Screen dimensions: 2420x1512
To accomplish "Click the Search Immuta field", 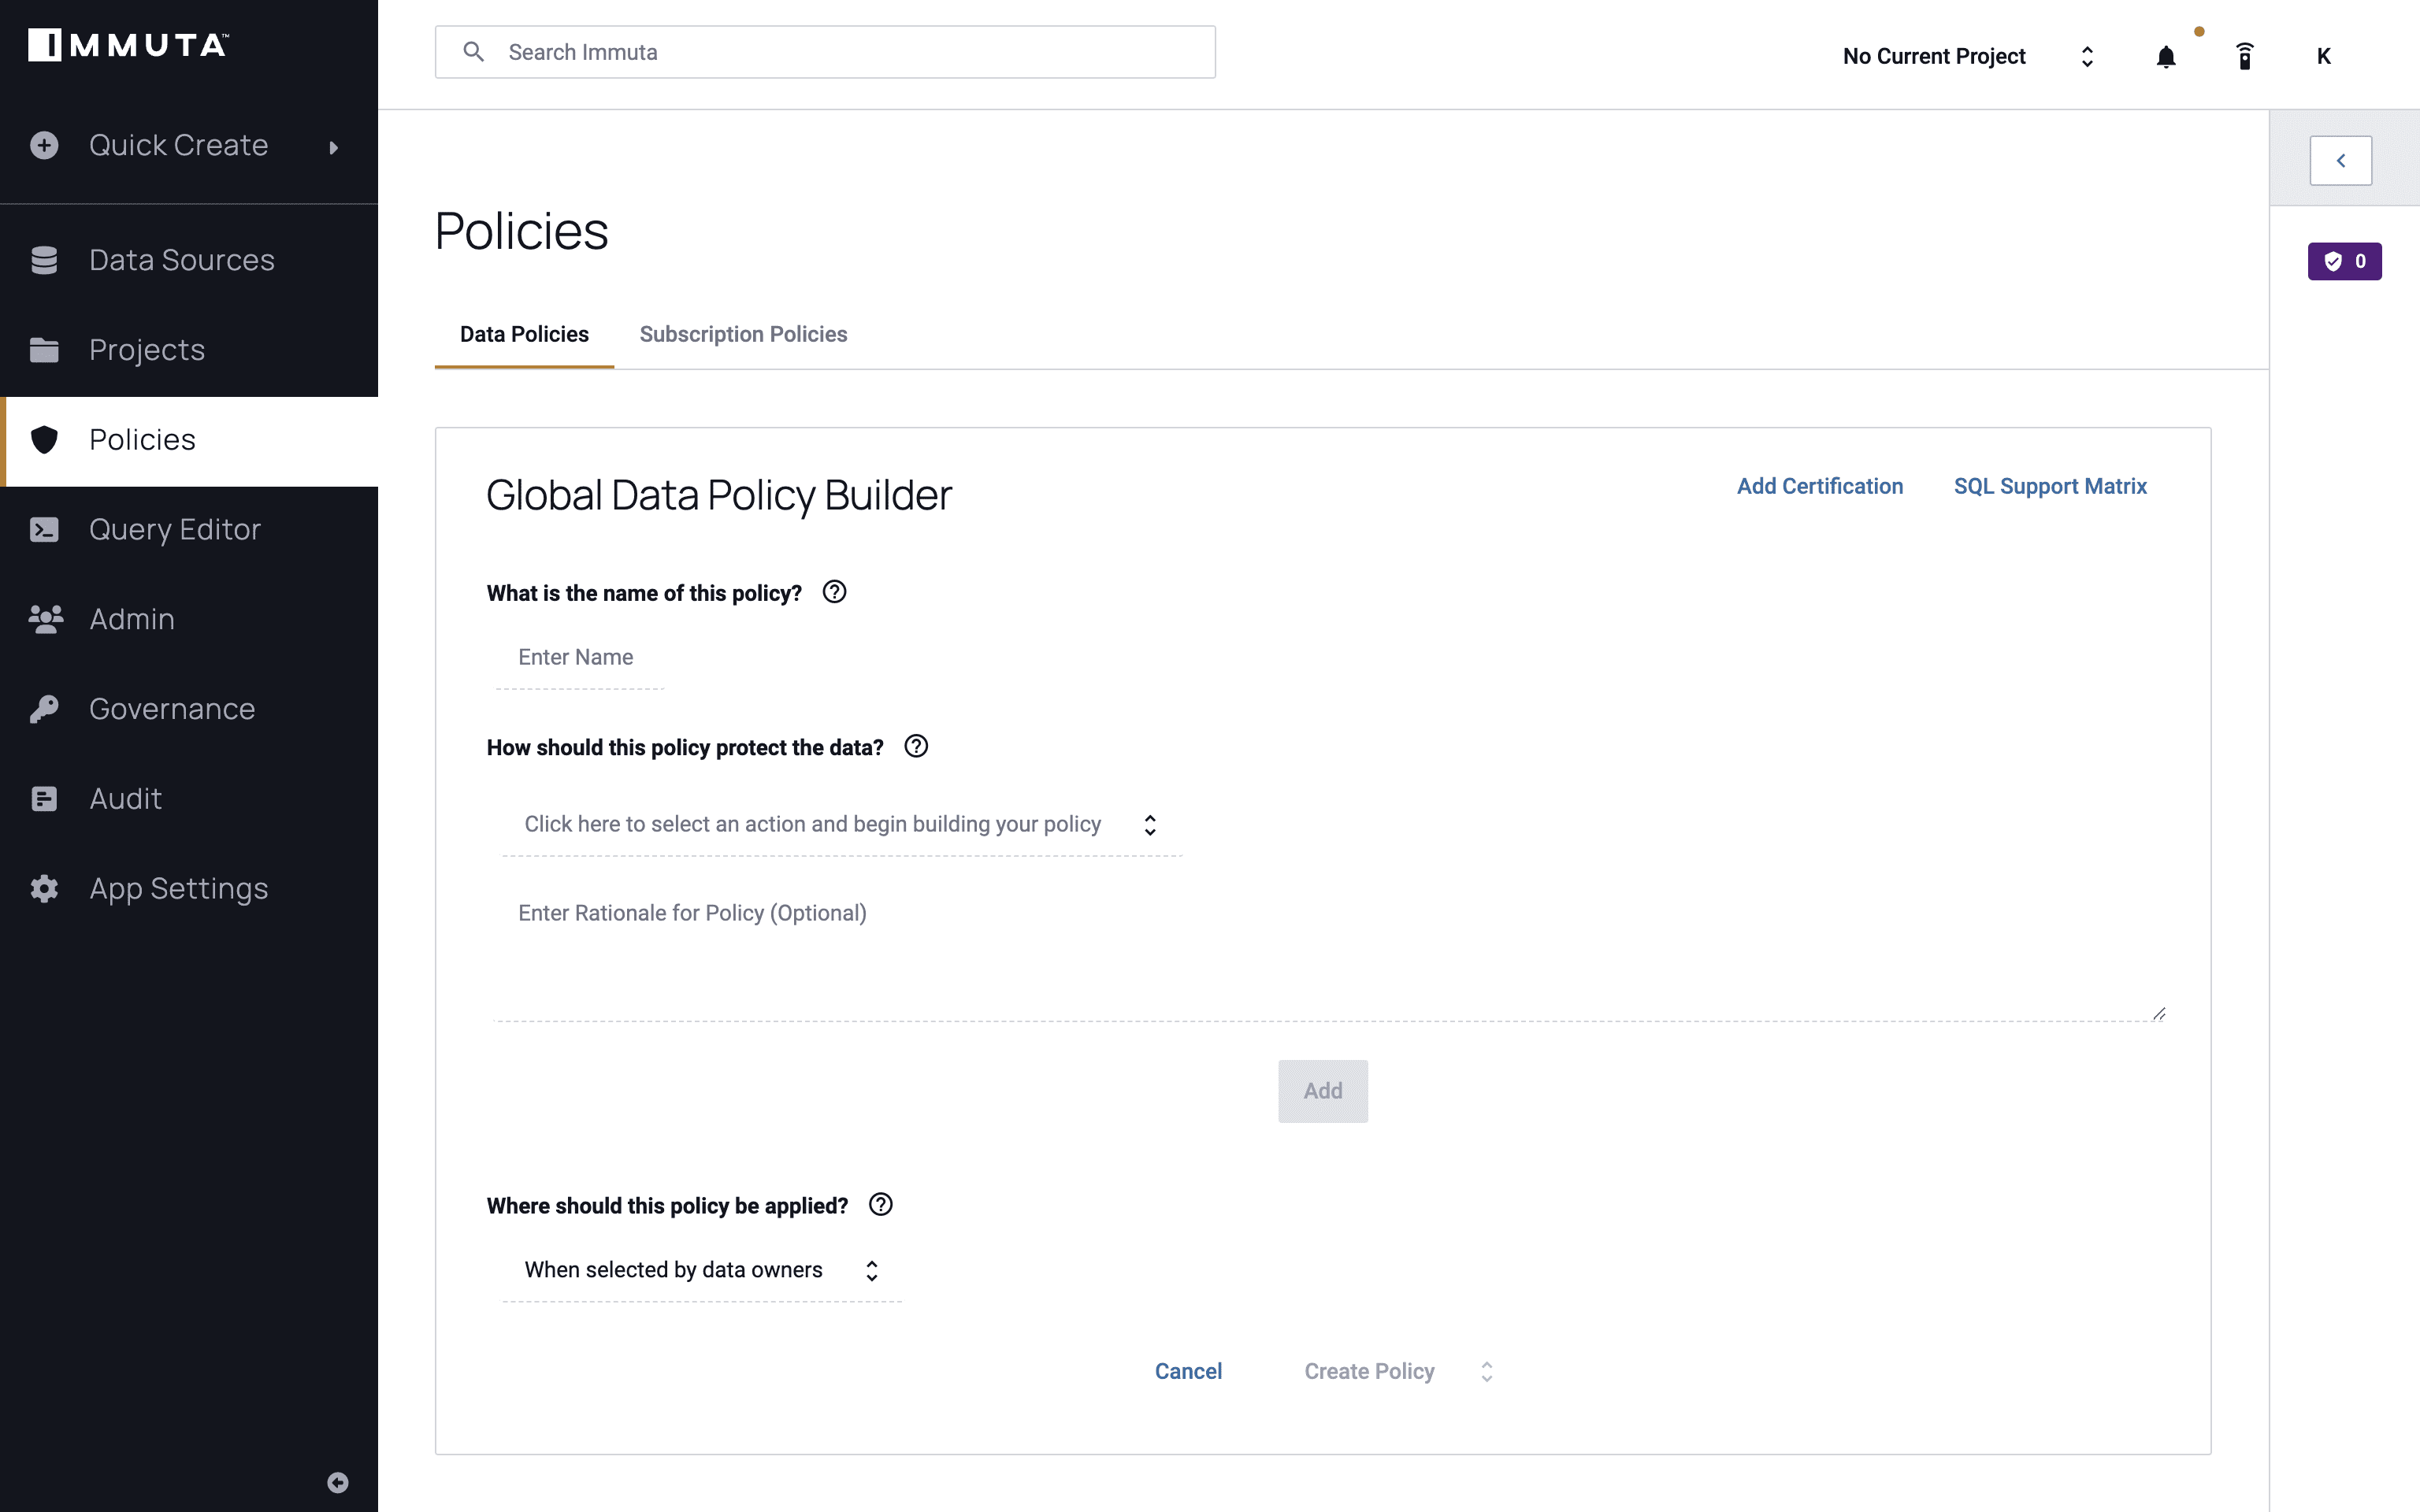I will pos(825,52).
